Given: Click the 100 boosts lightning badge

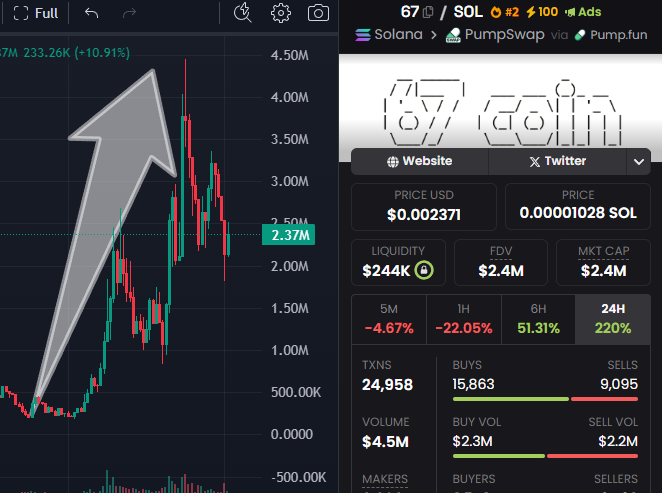Looking at the screenshot, I should pos(542,12).
